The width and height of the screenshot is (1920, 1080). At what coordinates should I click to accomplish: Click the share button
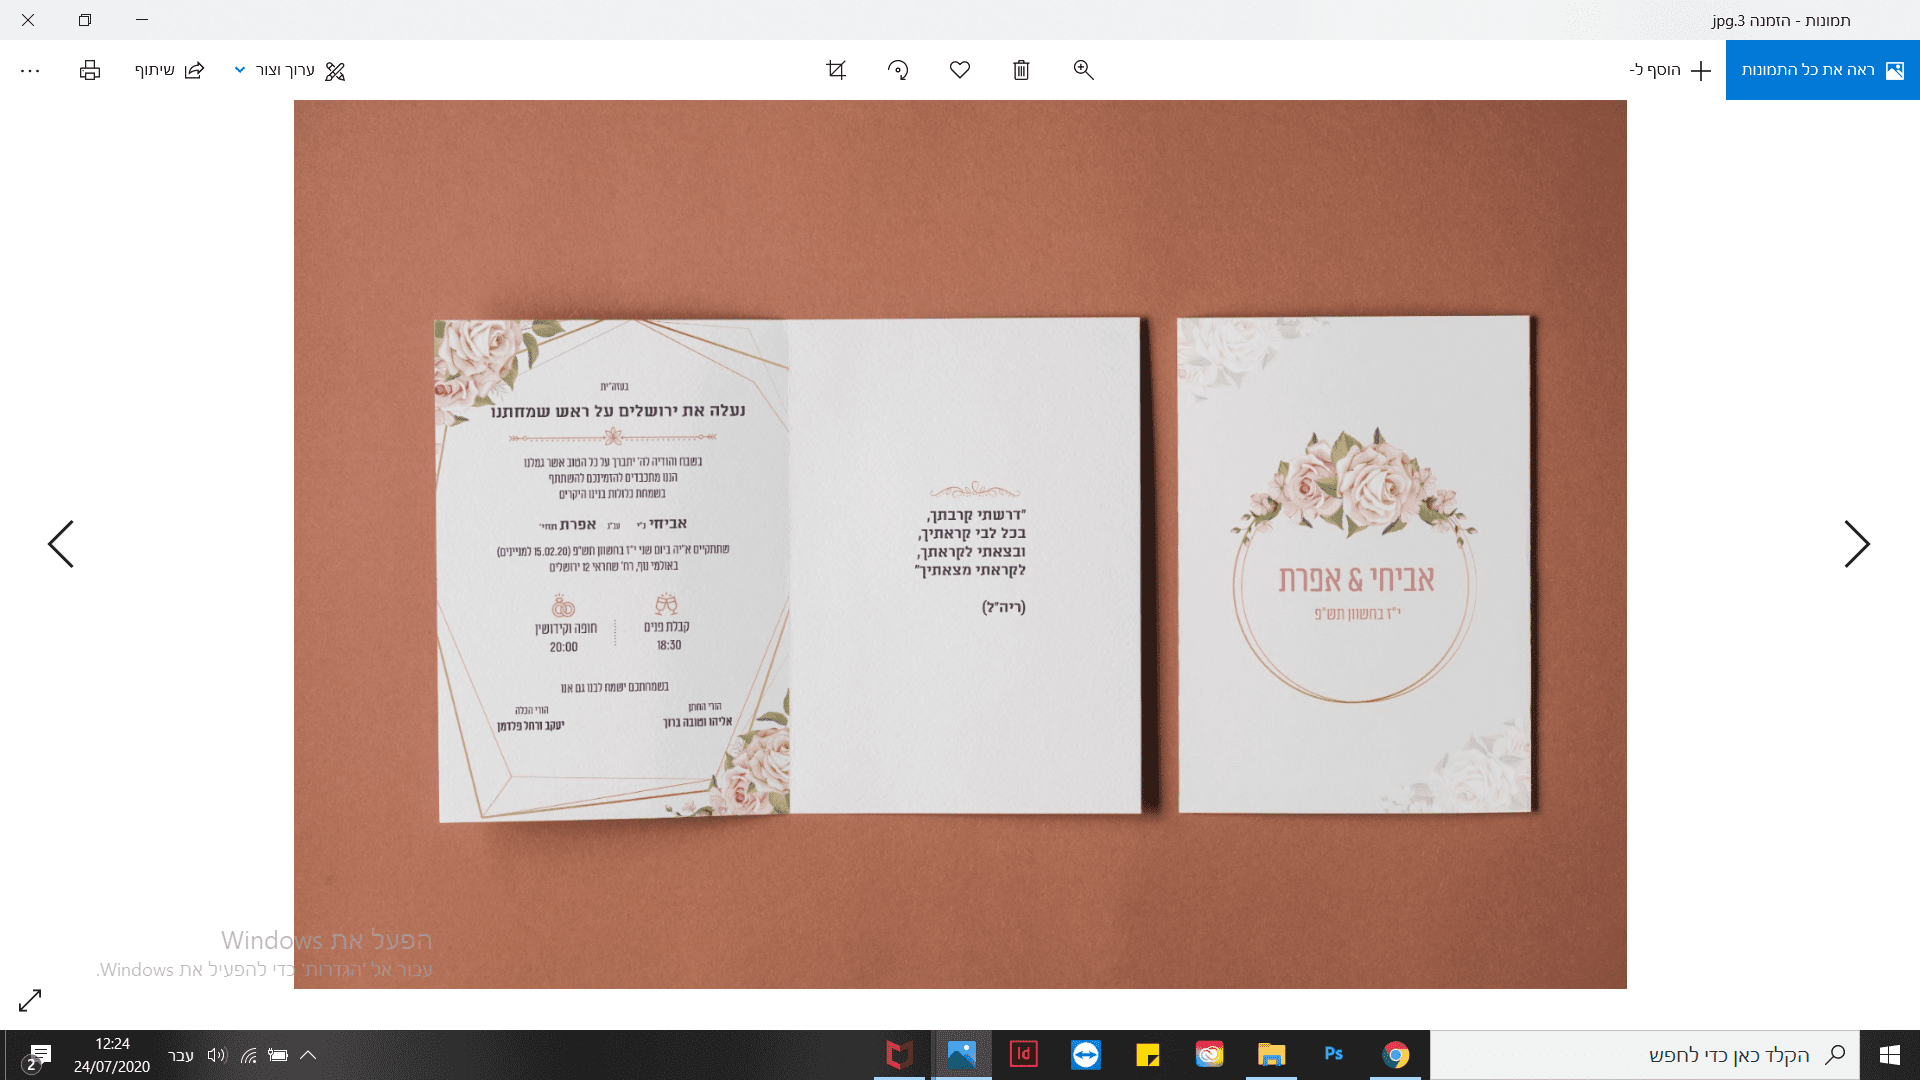(x=169, y=70)
